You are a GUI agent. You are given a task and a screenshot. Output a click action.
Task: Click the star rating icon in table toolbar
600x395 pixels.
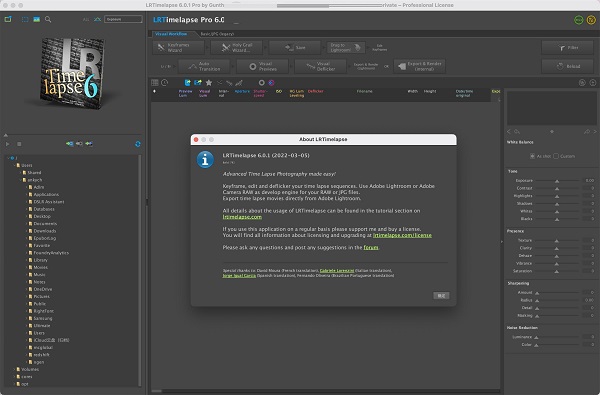[209, 83]
